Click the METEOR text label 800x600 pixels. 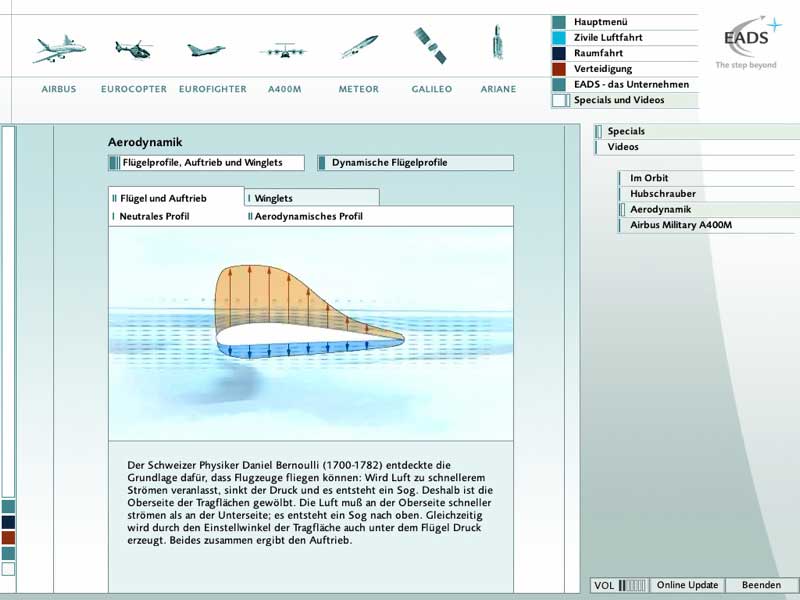tap(359, 89)
